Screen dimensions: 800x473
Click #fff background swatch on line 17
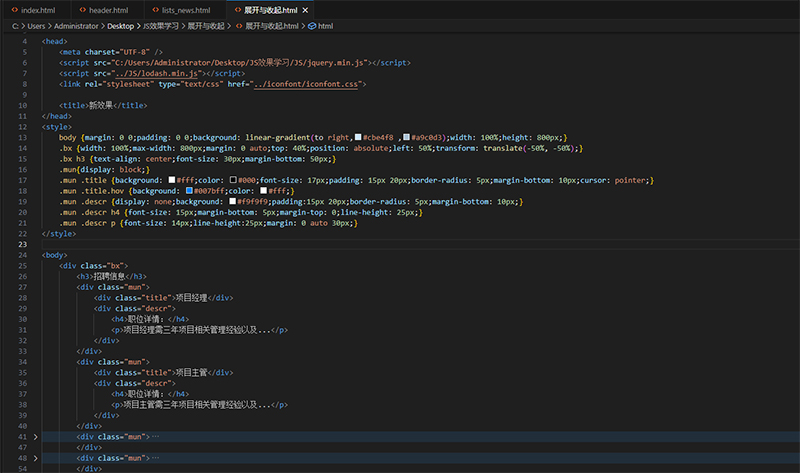point(172,180)
